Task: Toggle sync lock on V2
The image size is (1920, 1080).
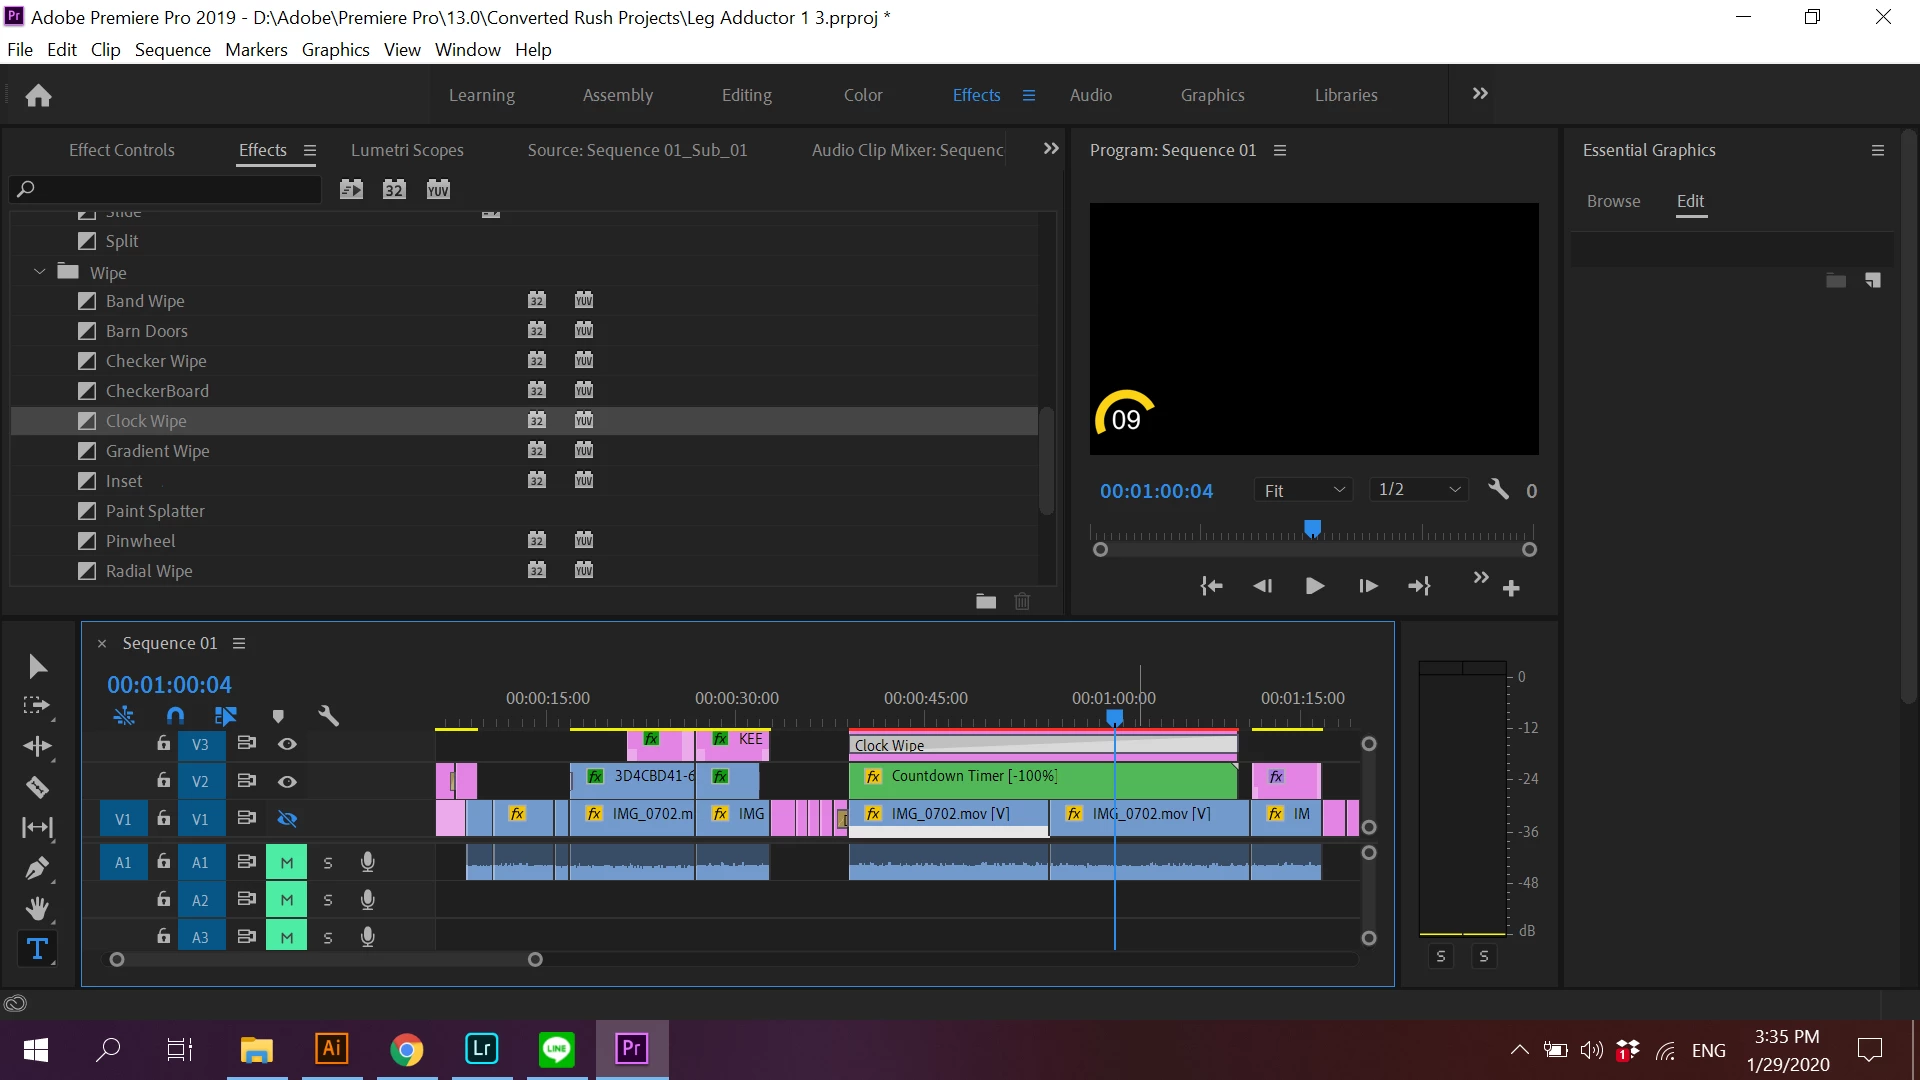Action: [x=246, y=780]
